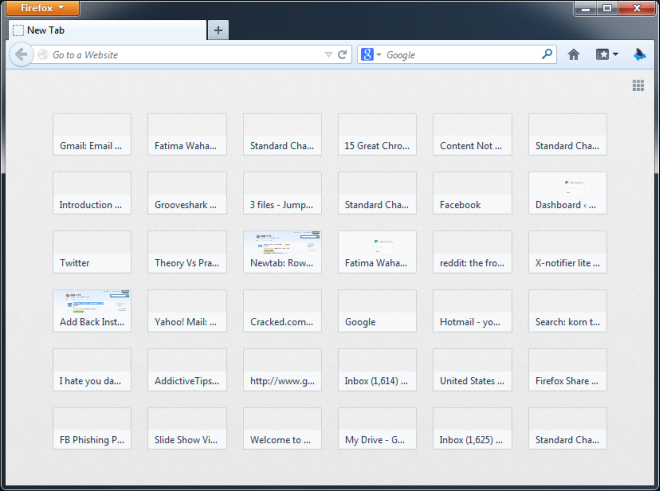The width and height of the screenshot is (660, 491).
Task: Maximize the Firefox window
Action: click(607, 8)
